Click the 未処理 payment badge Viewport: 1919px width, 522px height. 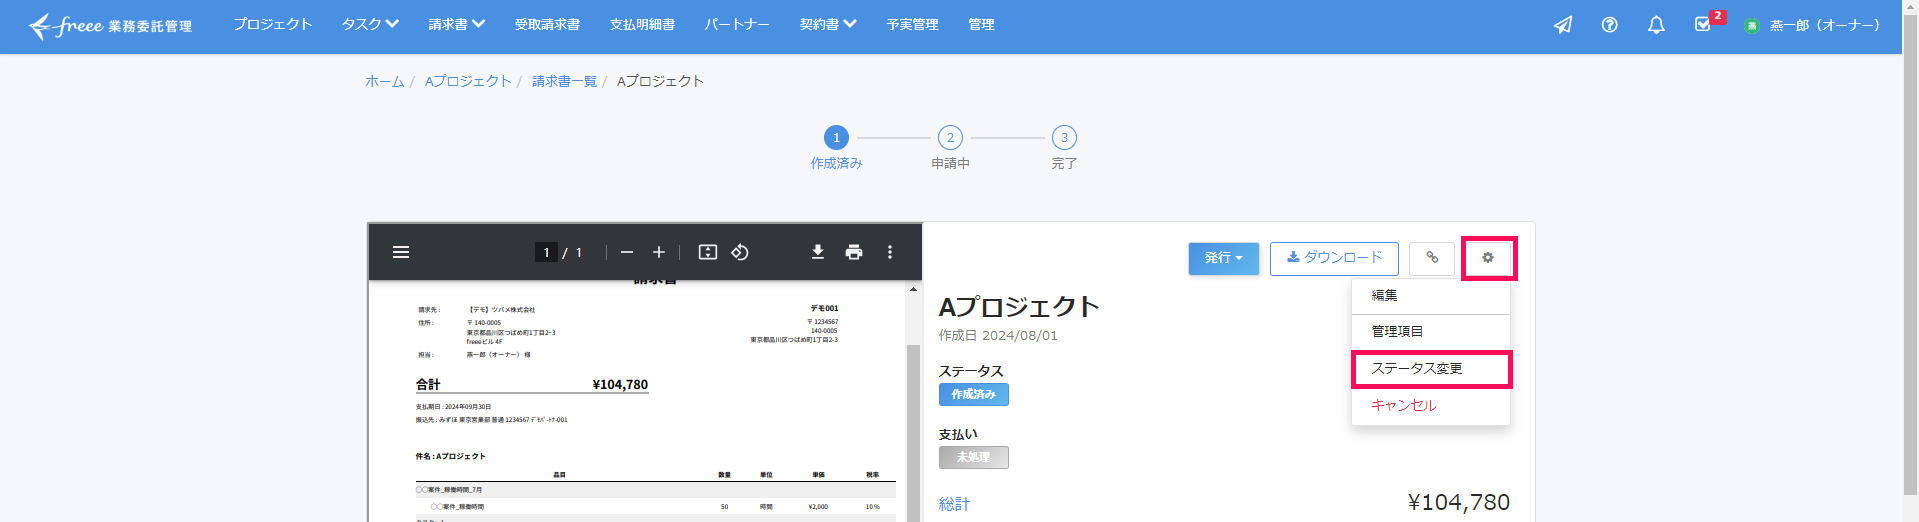[x=973, y=458]
